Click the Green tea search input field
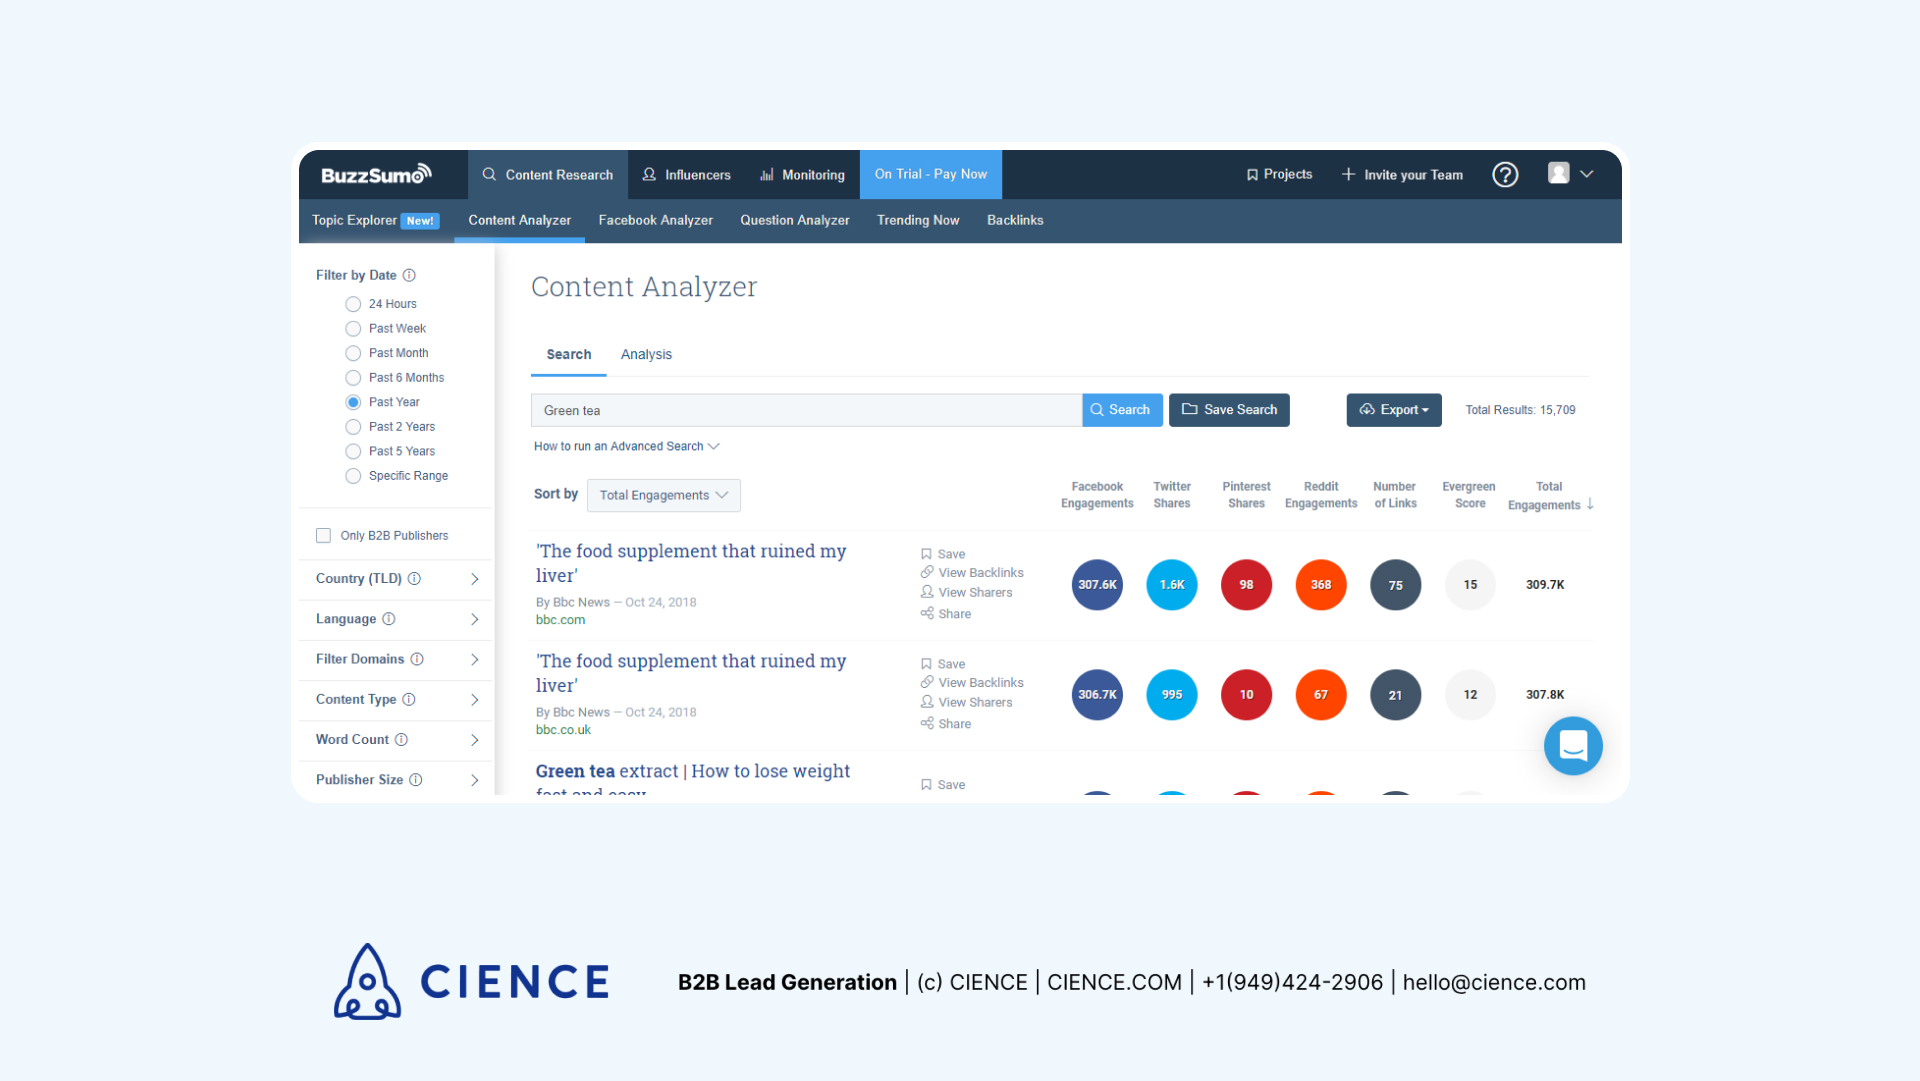 coord(807,410)
